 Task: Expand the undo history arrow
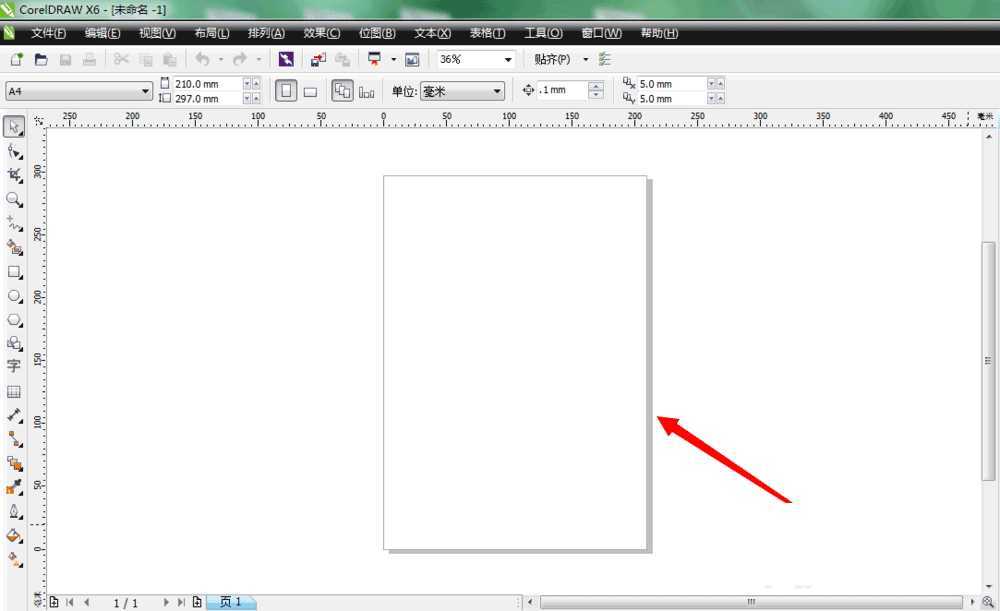pos(221,59)
